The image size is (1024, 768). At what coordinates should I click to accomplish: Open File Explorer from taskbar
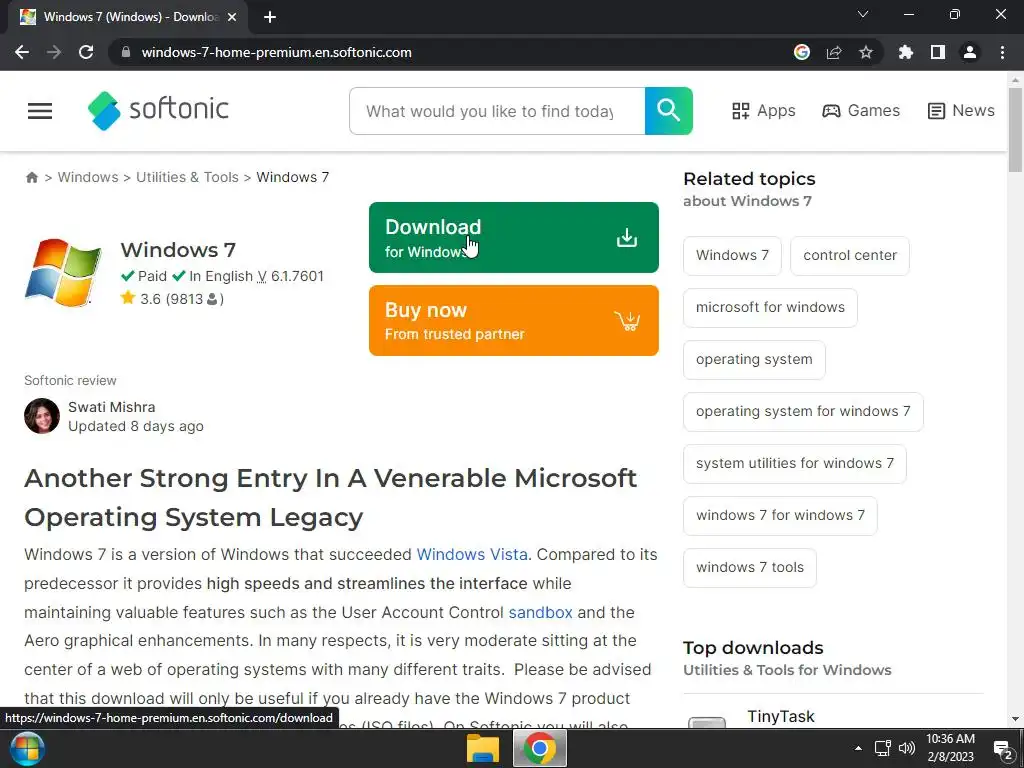click(x=483, y=748)
